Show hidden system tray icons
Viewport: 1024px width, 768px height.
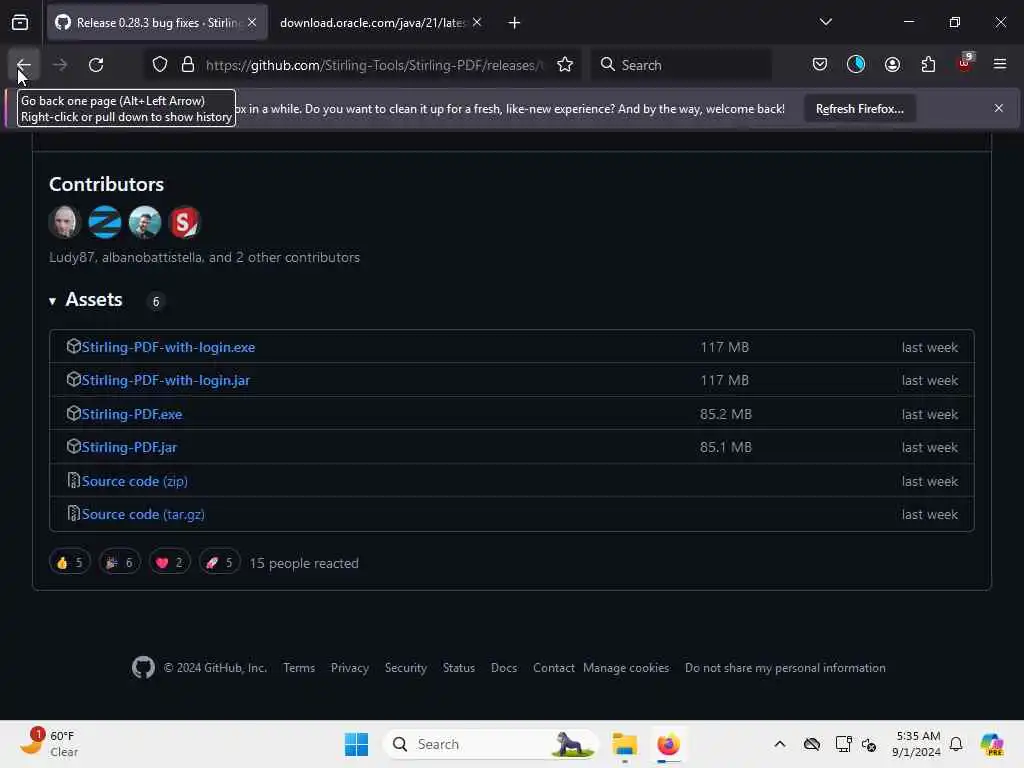click(x=780, y=744)
